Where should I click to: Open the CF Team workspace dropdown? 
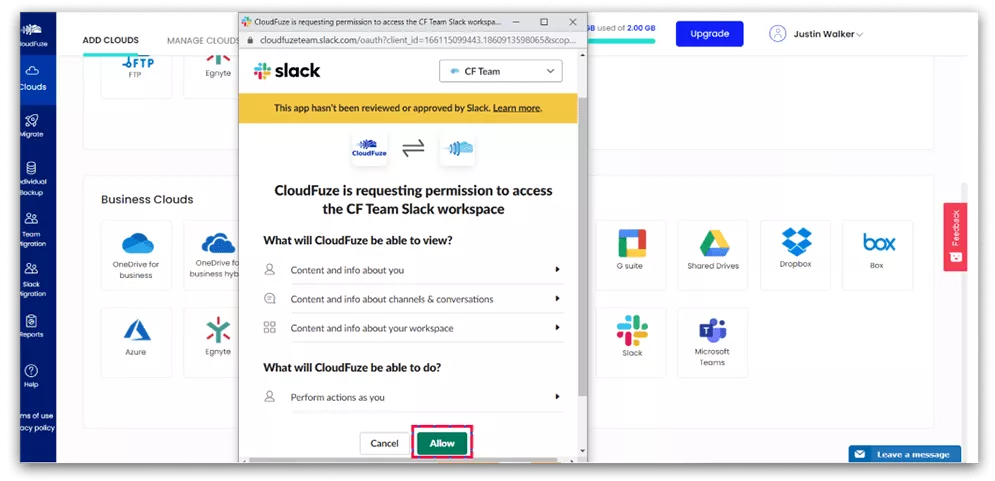(501, 71)
